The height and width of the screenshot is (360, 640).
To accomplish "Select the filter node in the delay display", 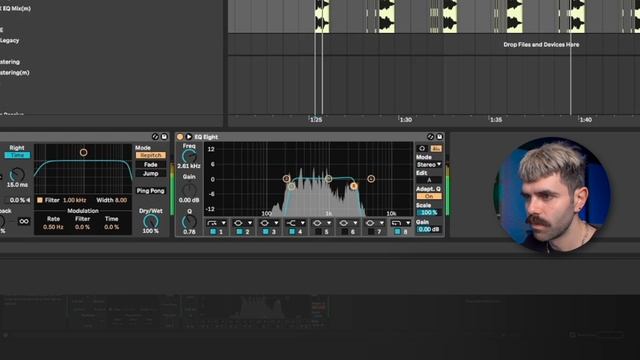I will [83, 152].
